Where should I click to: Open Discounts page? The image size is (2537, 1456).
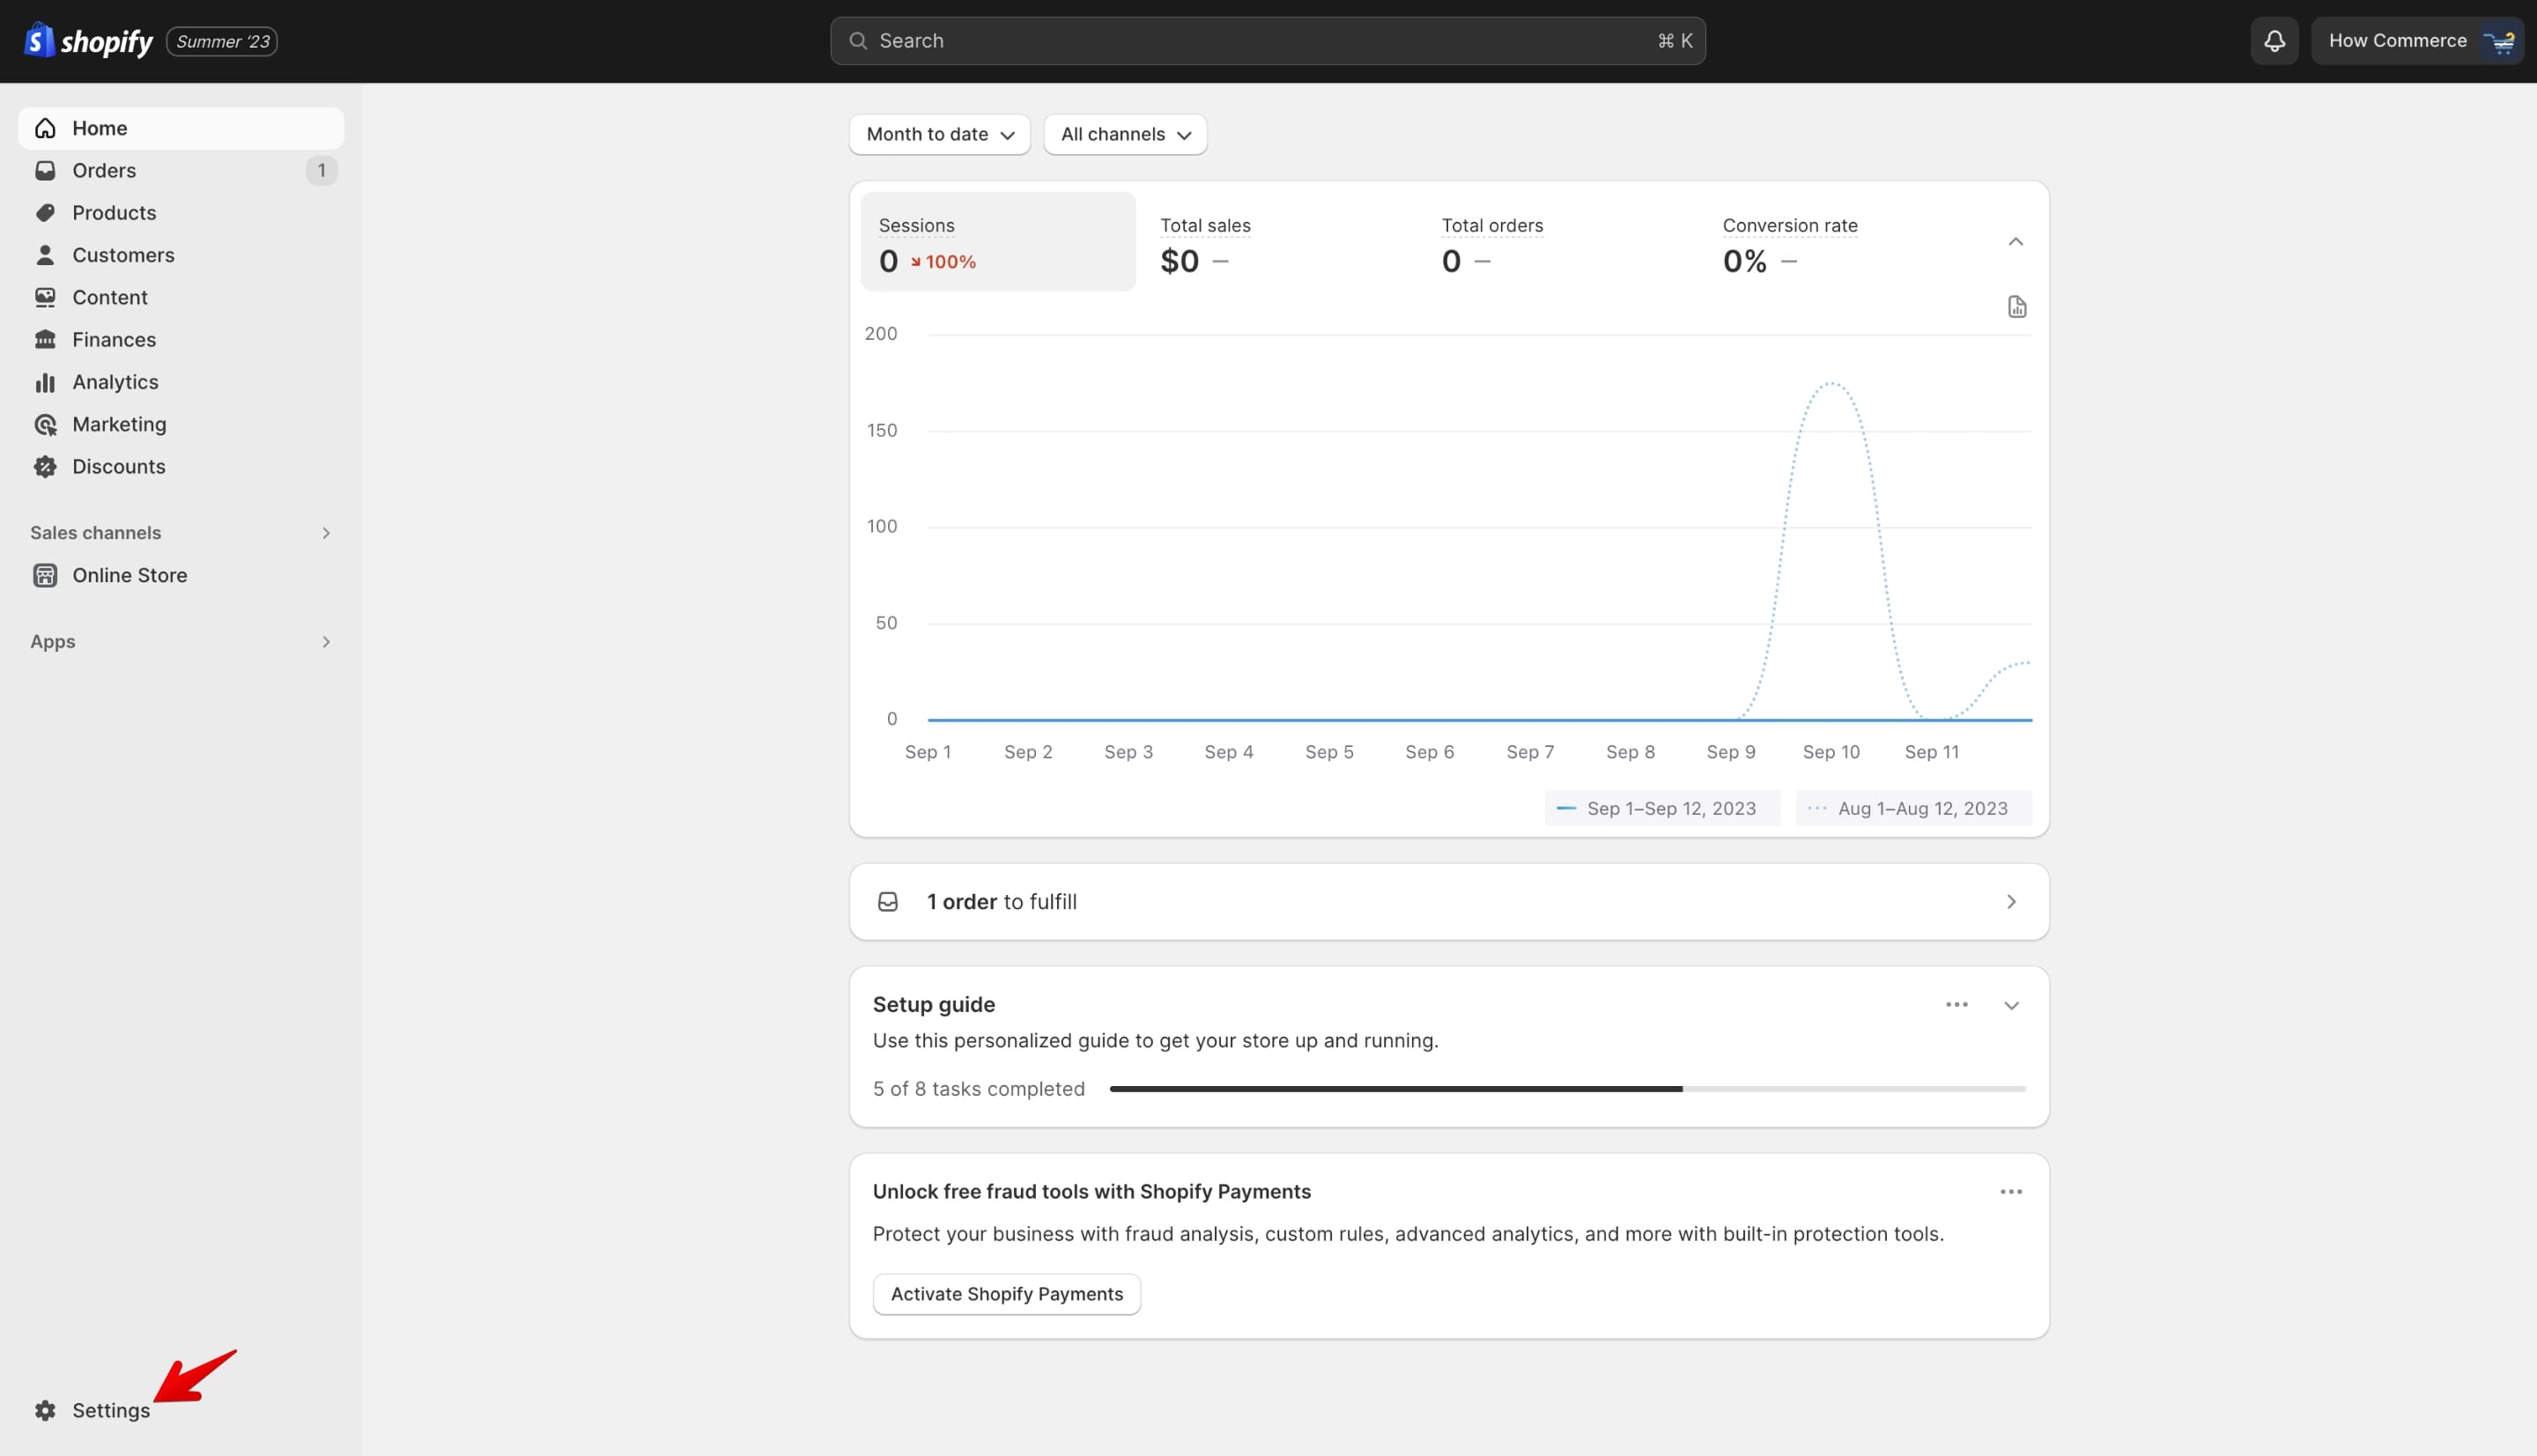[x=180, y=467]
